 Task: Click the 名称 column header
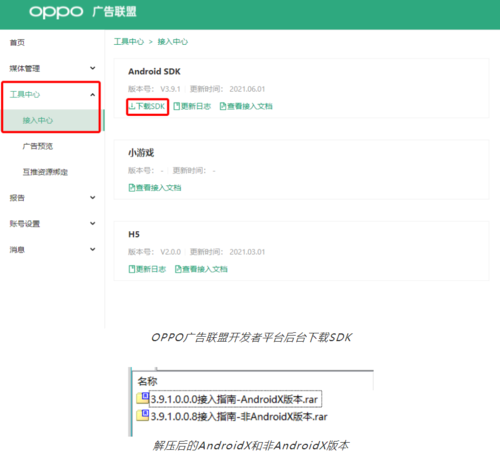tap(147, 381)
